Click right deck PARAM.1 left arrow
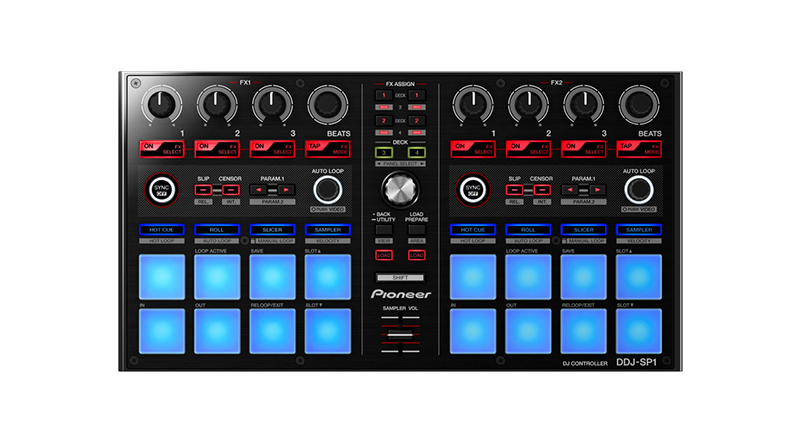This screenshot has height=443, width=800. [570, 190]
